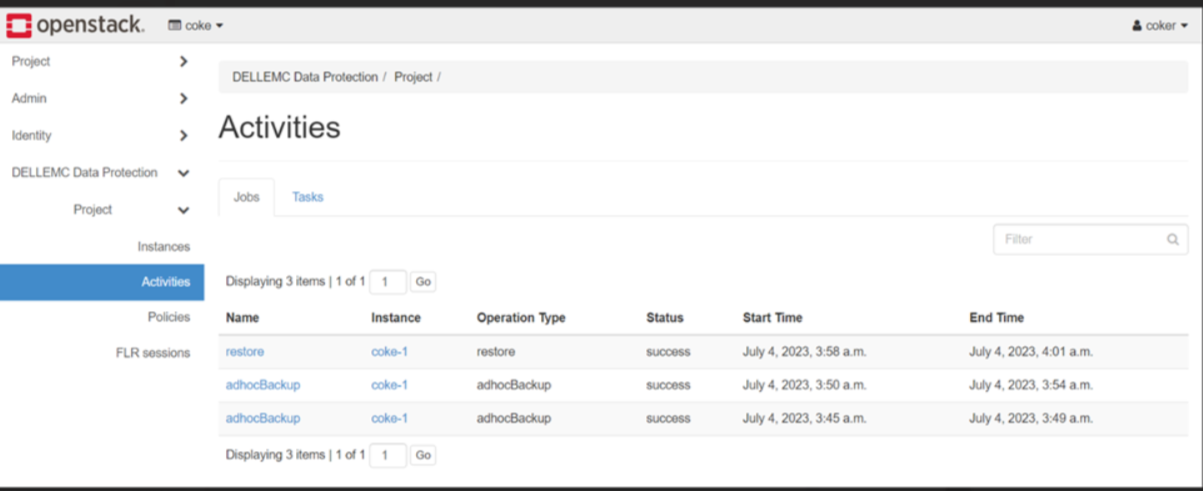Open FLR sessions page

coord(153,352)
